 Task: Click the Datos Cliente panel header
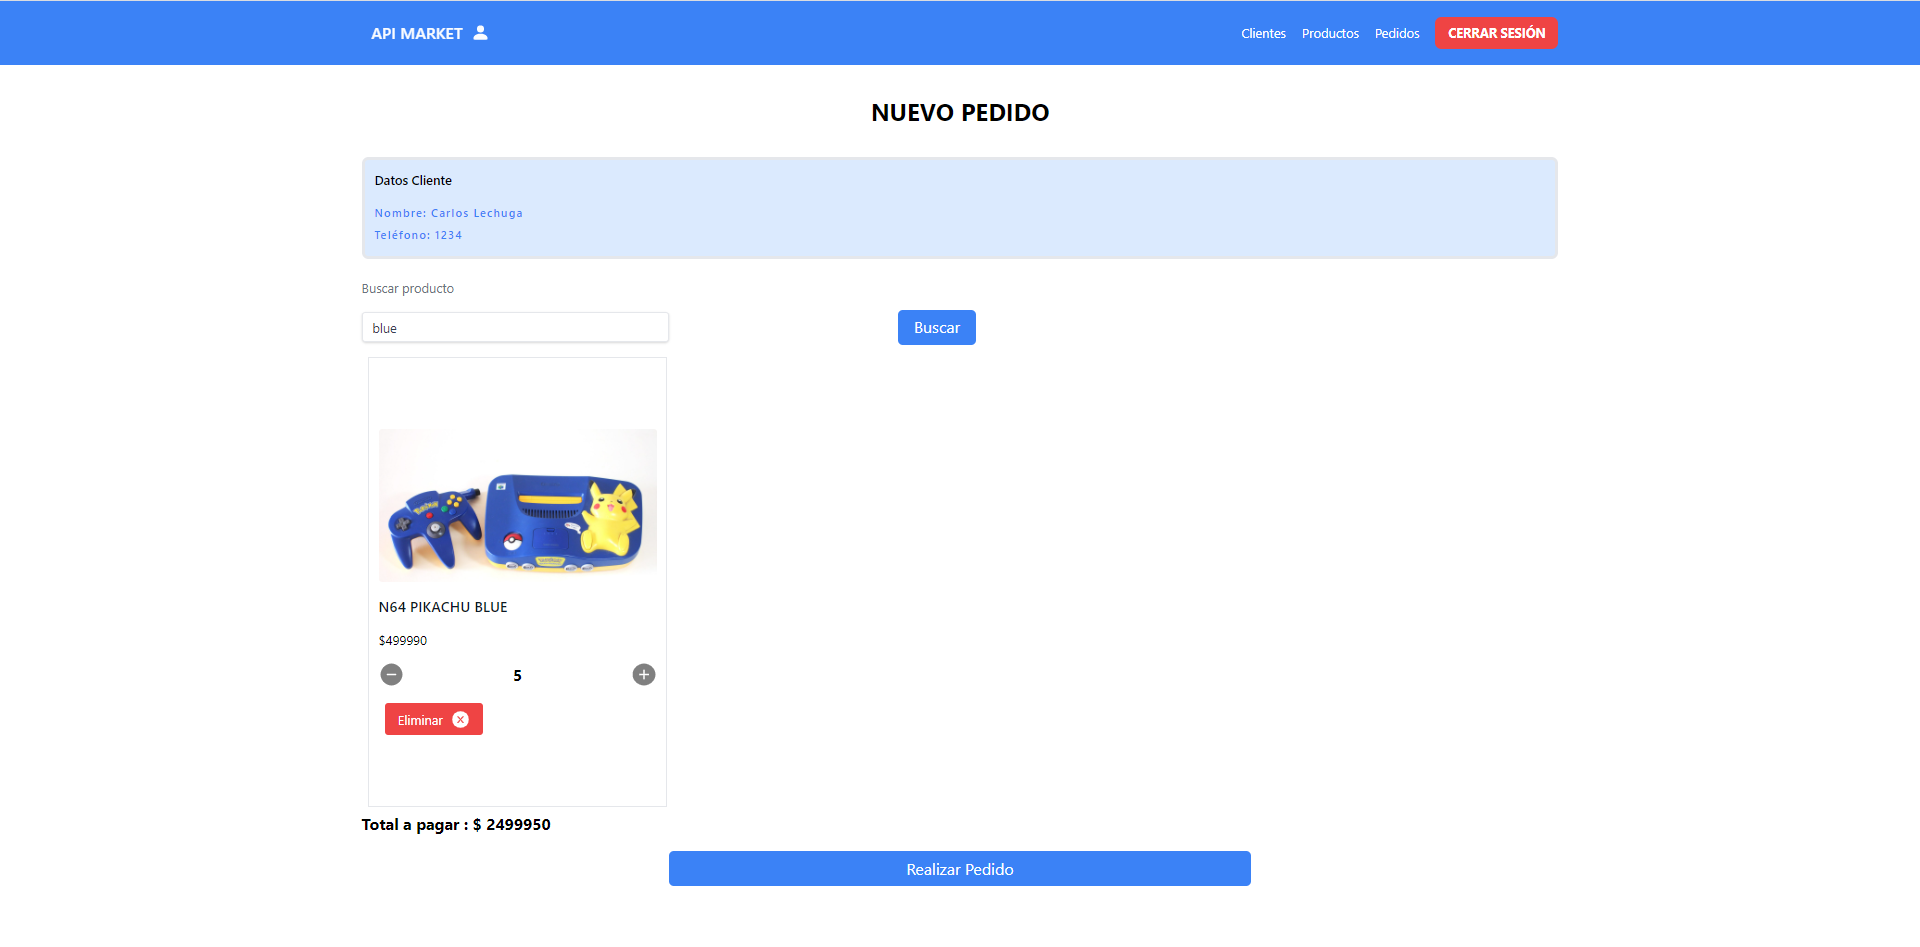click(413, 180)
